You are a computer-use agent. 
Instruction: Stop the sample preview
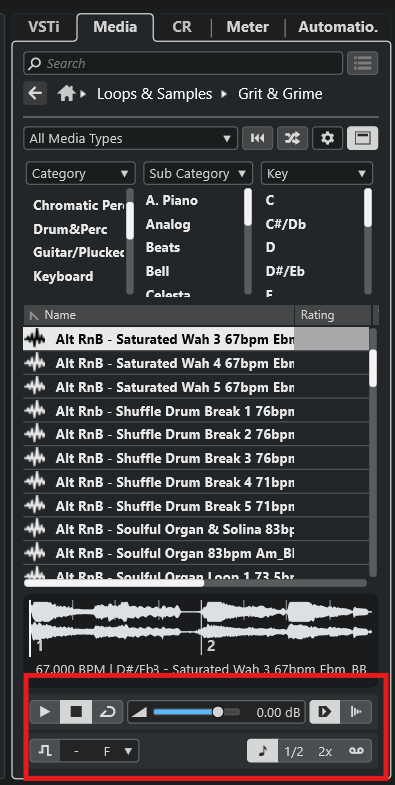click(x=76, y=711)
